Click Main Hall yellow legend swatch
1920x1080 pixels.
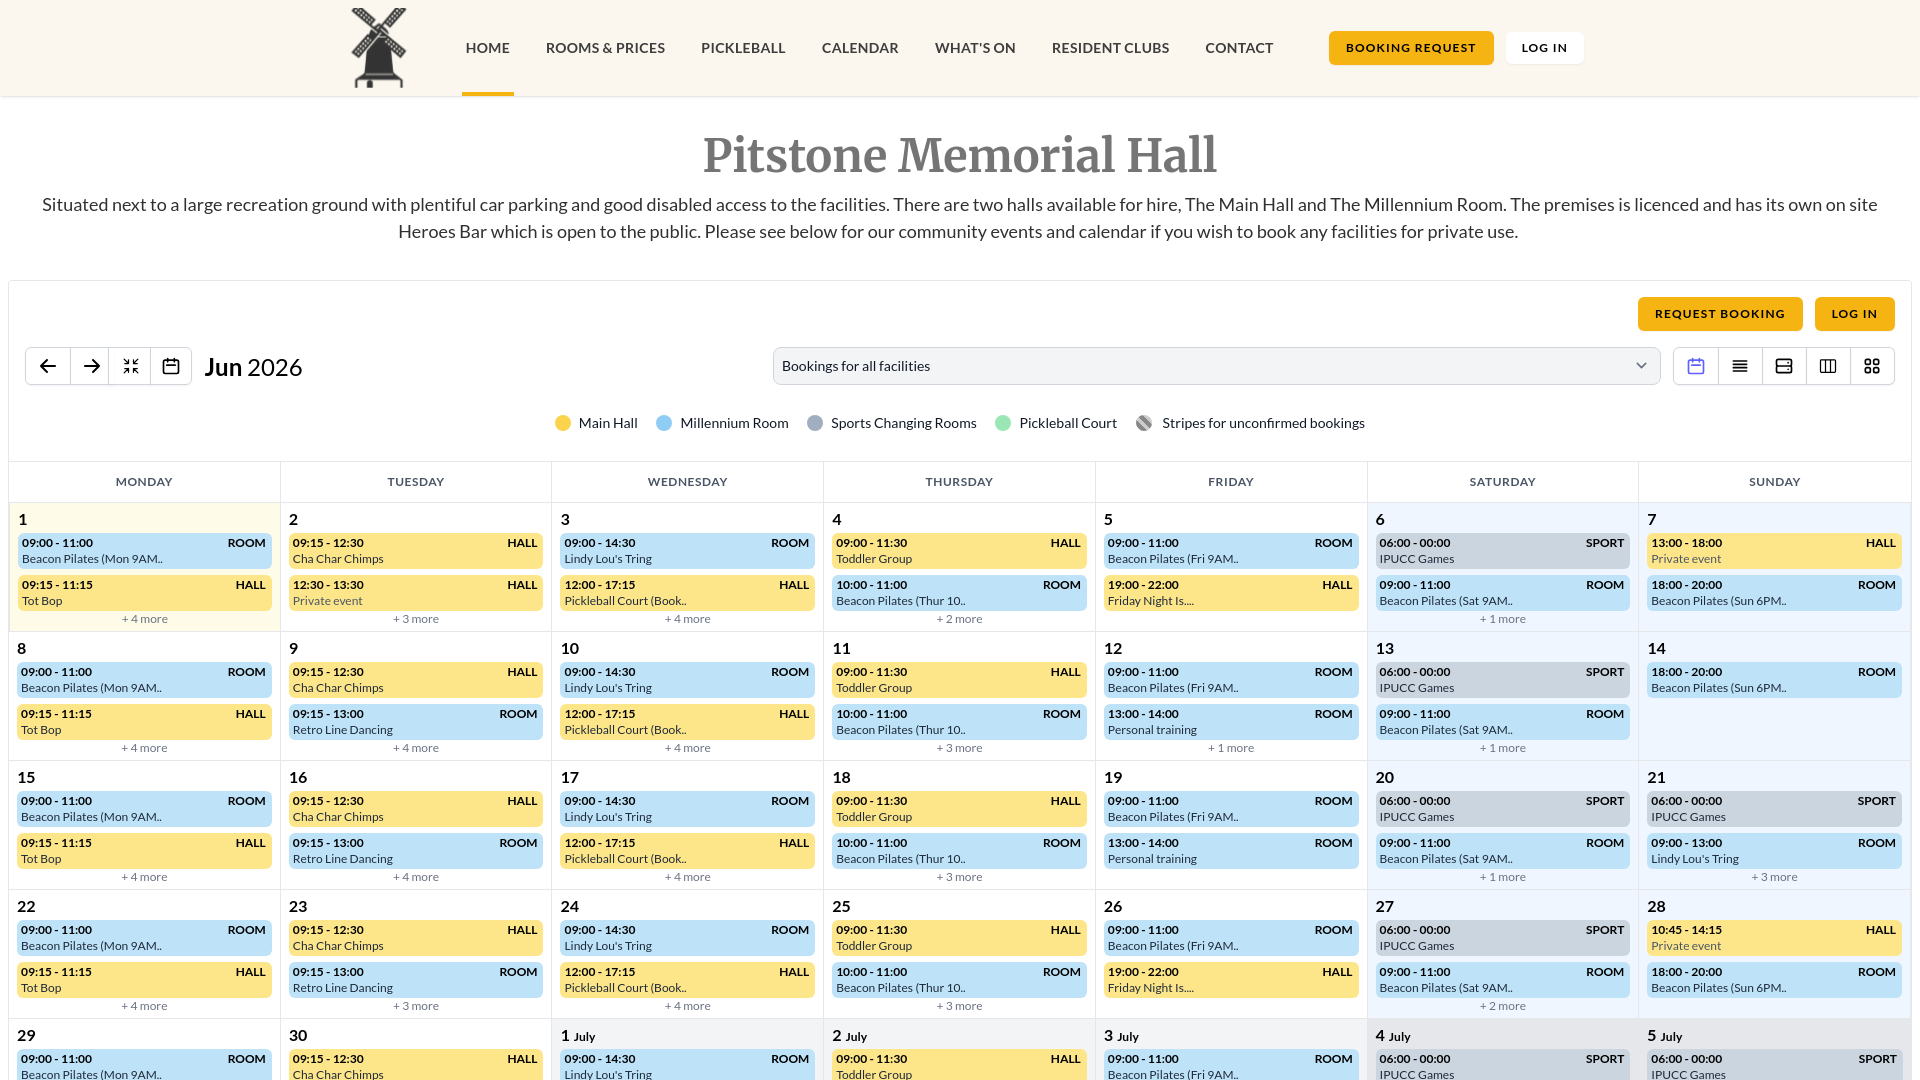563,423
